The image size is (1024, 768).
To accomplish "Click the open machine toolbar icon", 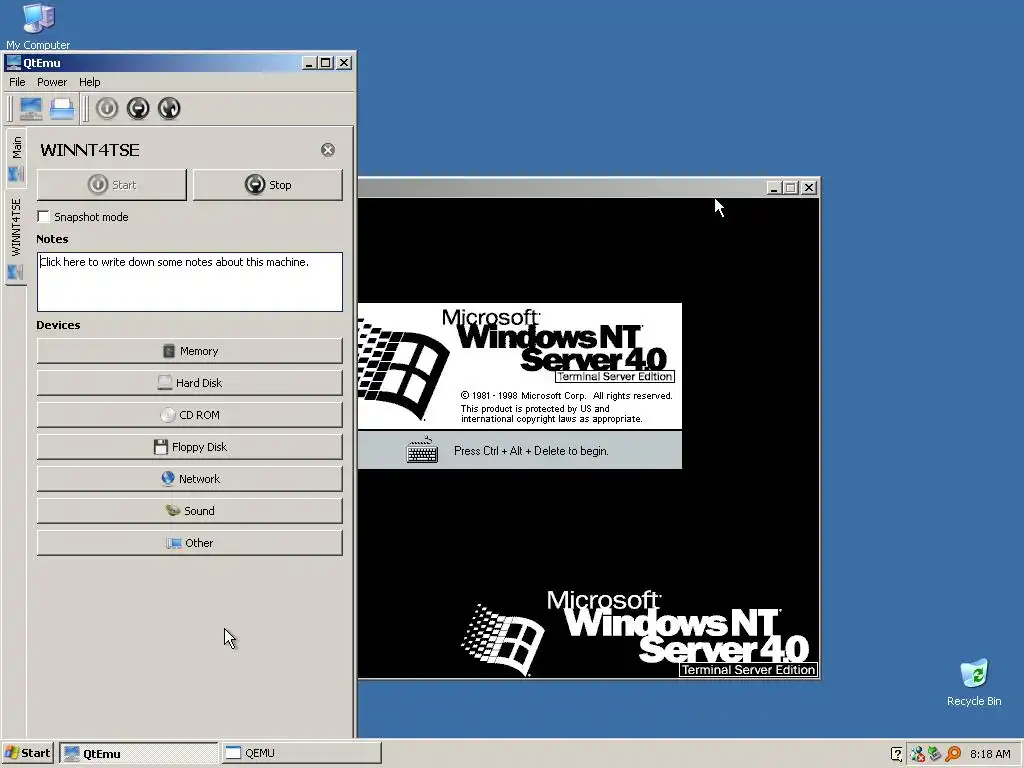I will [x=62, y=108].
